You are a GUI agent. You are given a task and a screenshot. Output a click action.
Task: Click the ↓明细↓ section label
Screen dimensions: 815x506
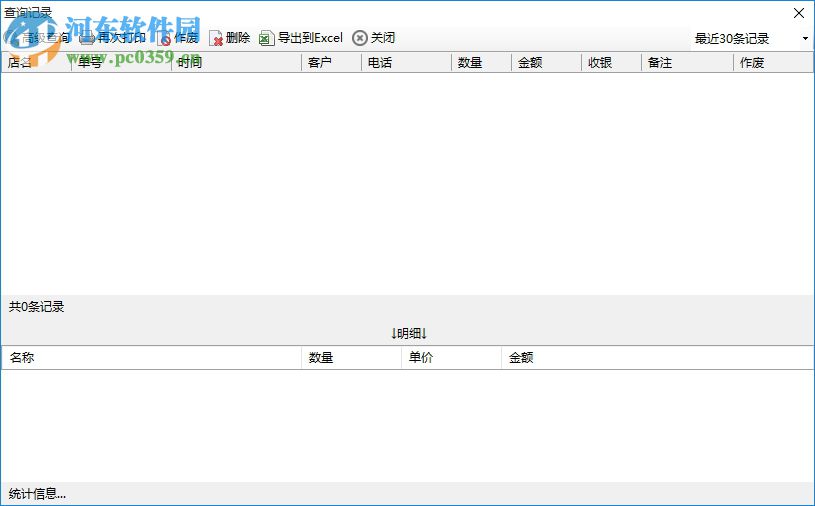[409, 334]
